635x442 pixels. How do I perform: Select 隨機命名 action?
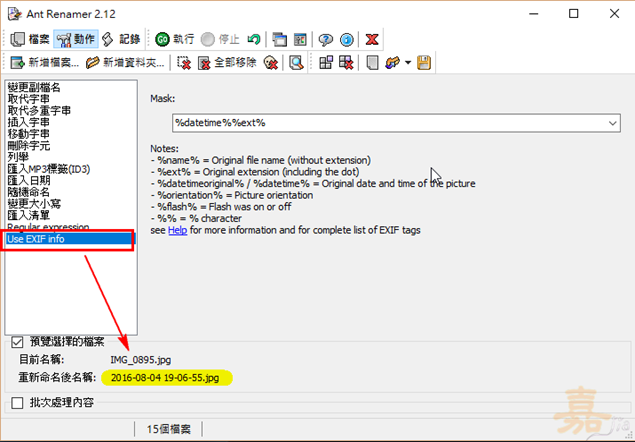28,192
